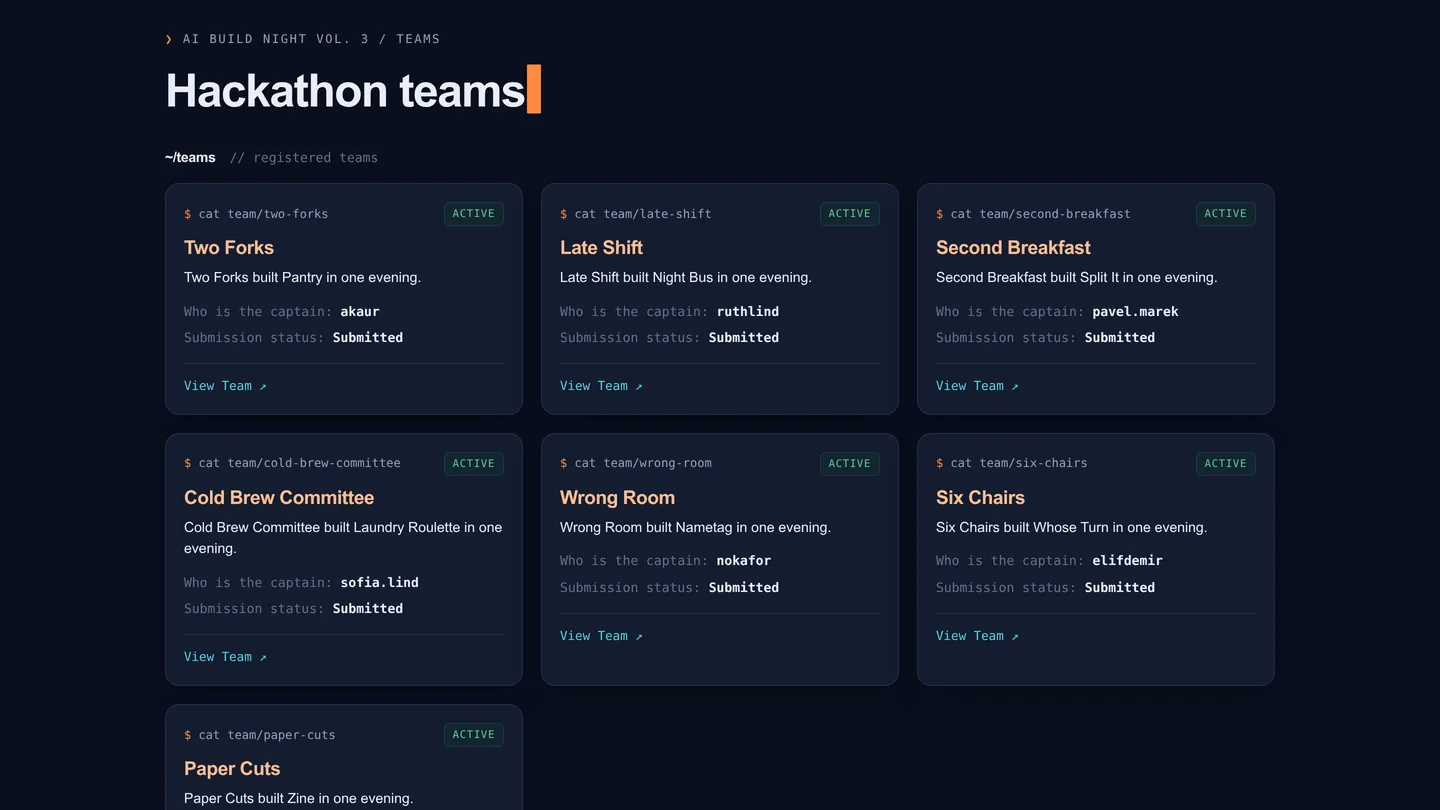Screen dimensions: 1440x810
Task: Click 'Two Forks built Pantry' description
Action: [x=302, y=277]
